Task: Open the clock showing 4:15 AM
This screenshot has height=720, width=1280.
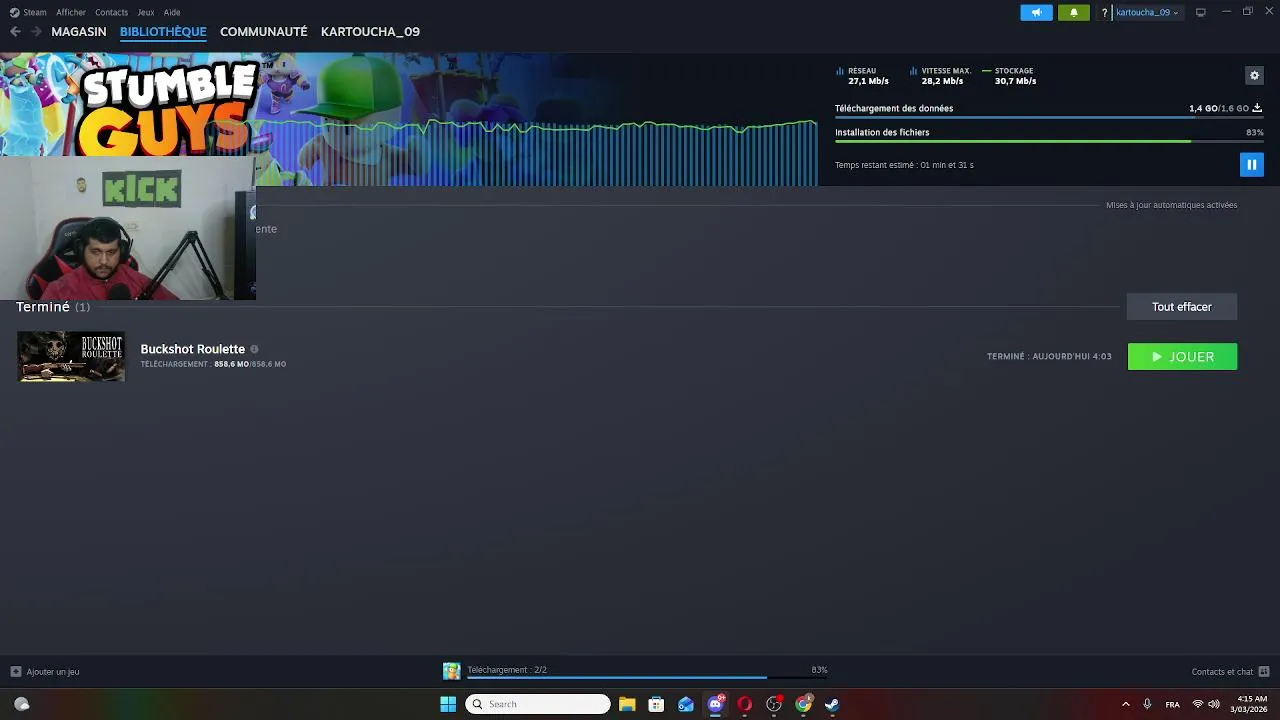Action: tap(1251, 704)
